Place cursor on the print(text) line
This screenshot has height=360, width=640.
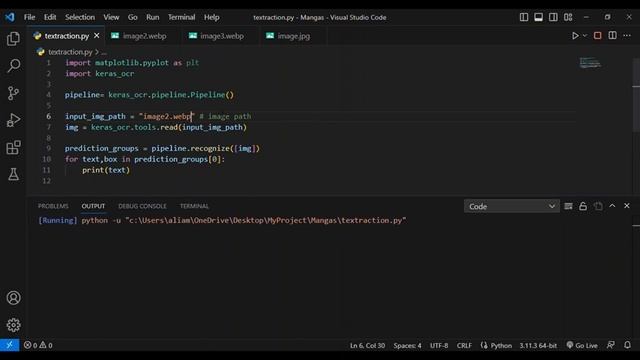(106, 170)
